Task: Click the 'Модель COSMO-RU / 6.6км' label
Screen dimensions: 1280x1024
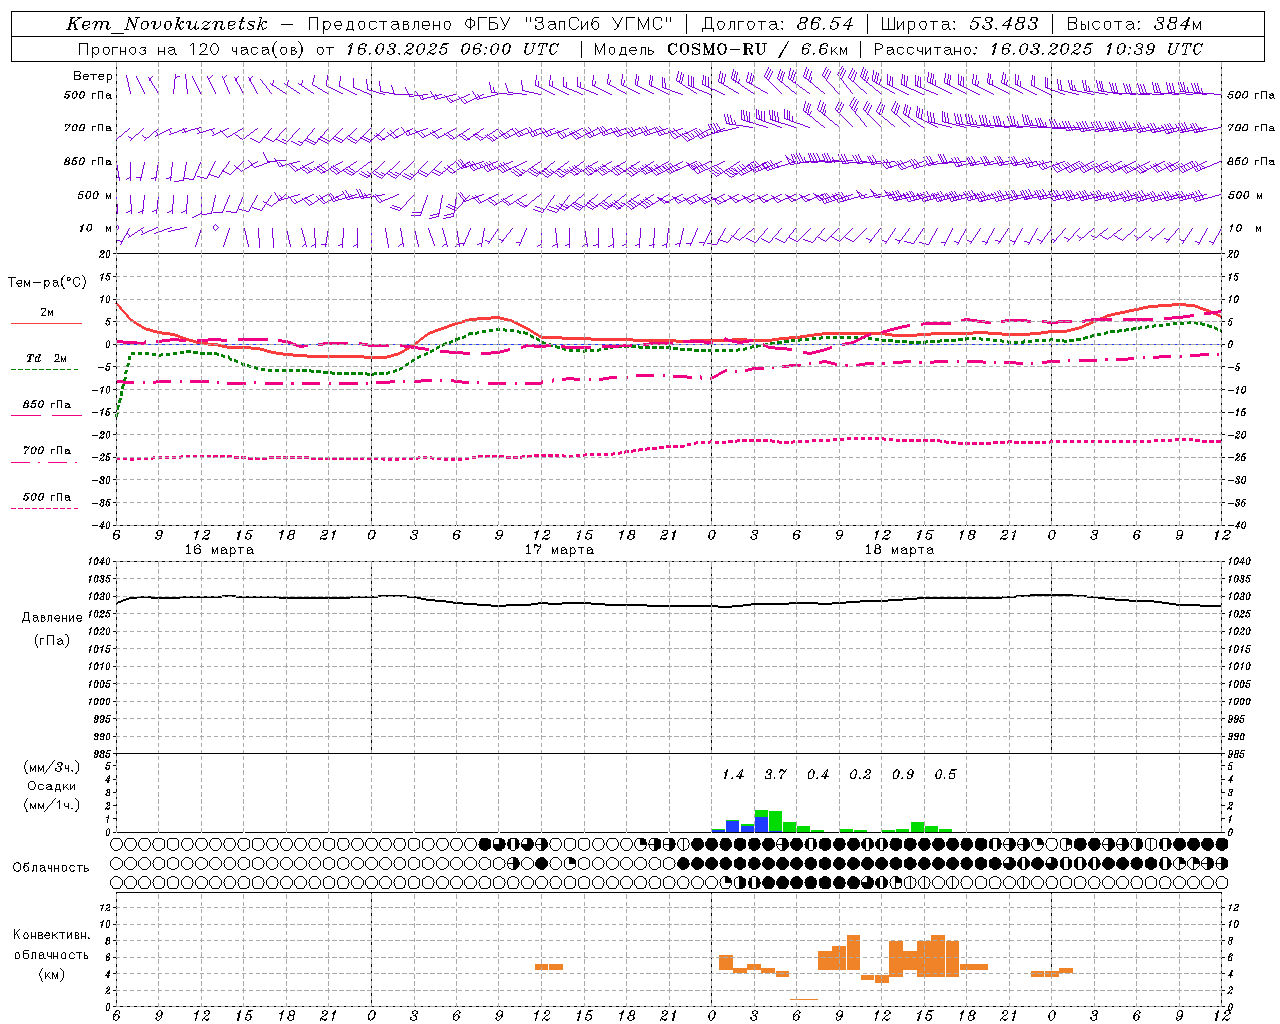Action: click(721, 49)
